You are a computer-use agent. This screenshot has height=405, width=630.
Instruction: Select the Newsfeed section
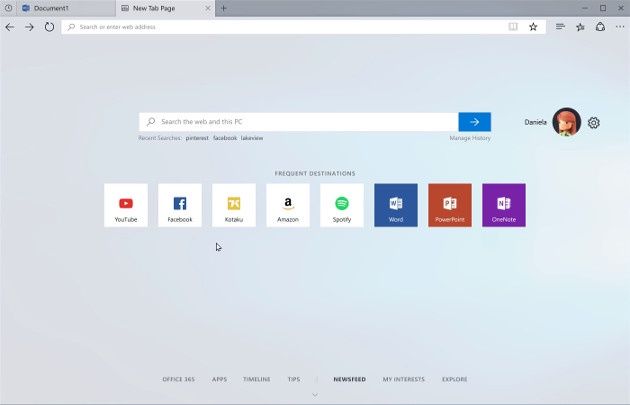[350, 379]
